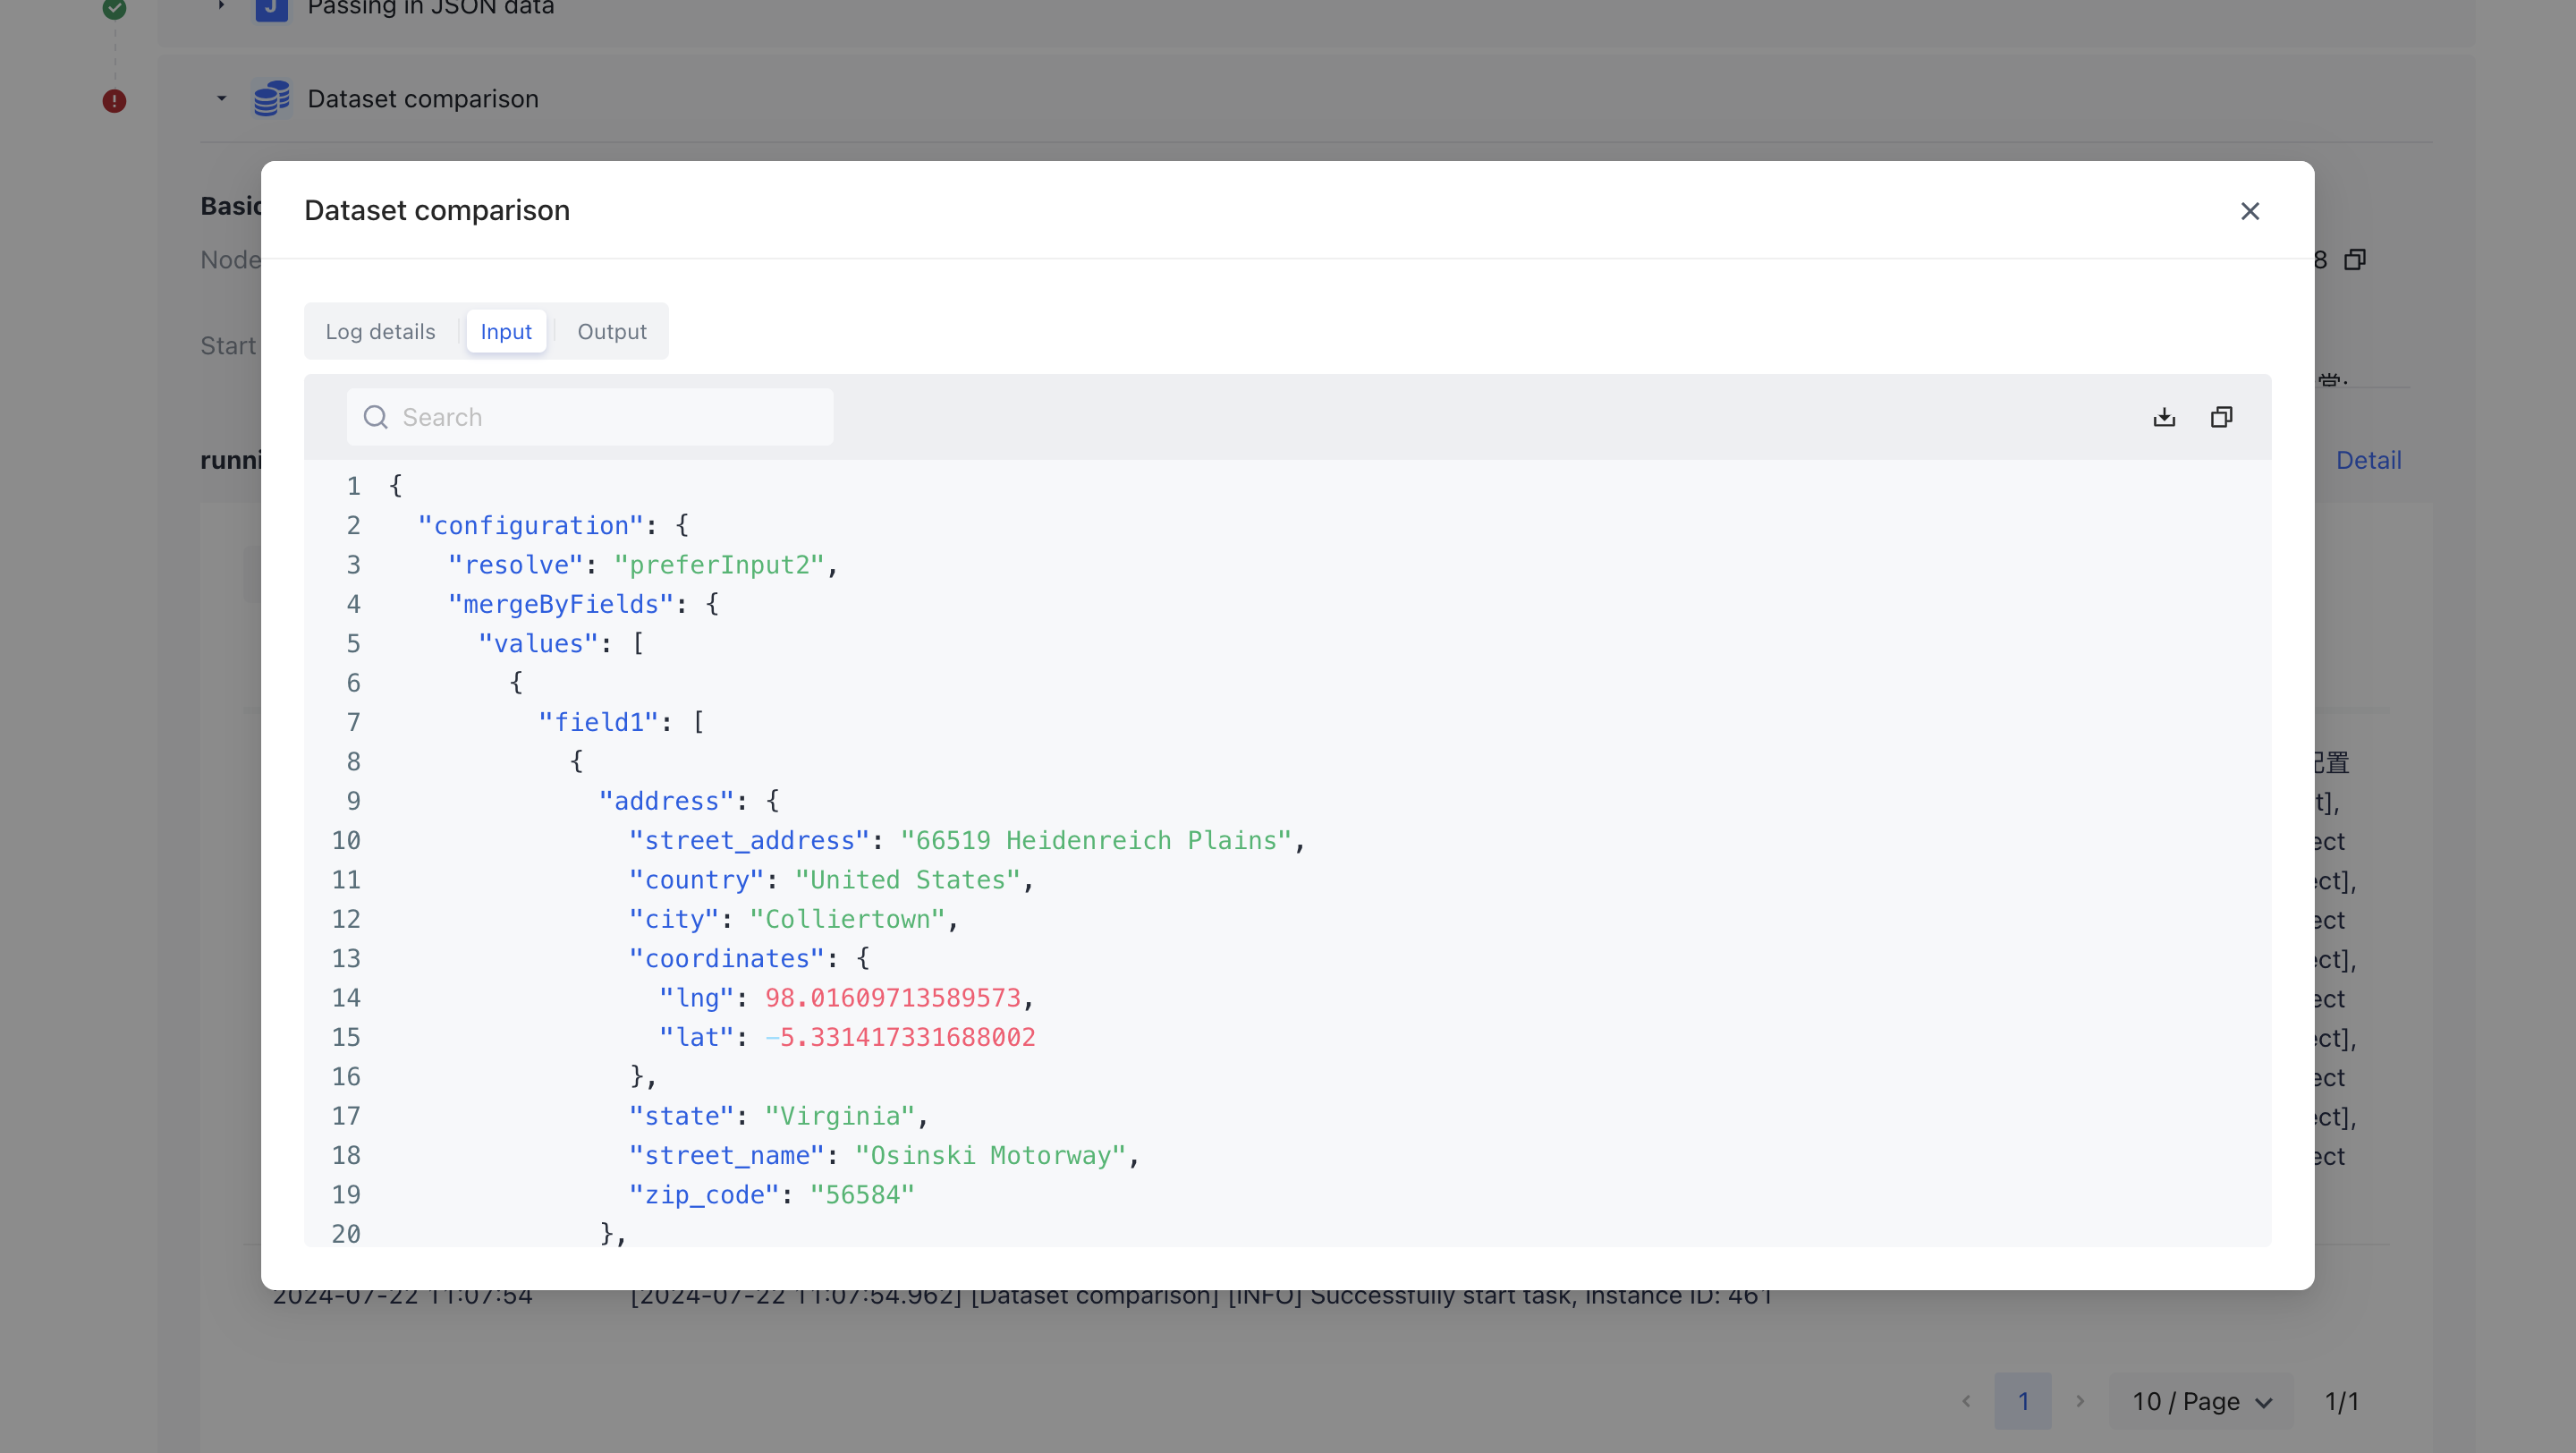Click the Dataset comparison database icon
The image size is (2576, 1453).
click(271, 99)
